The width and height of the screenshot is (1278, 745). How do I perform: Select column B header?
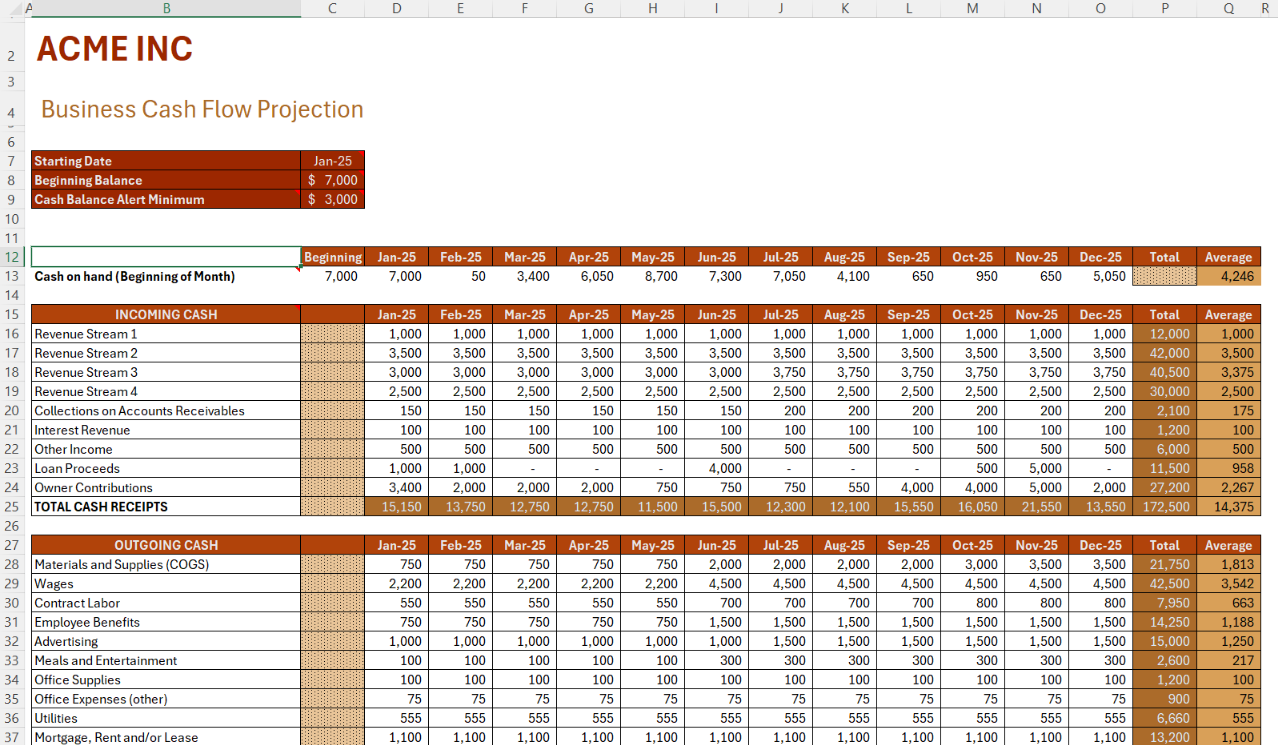coord(166,8)
